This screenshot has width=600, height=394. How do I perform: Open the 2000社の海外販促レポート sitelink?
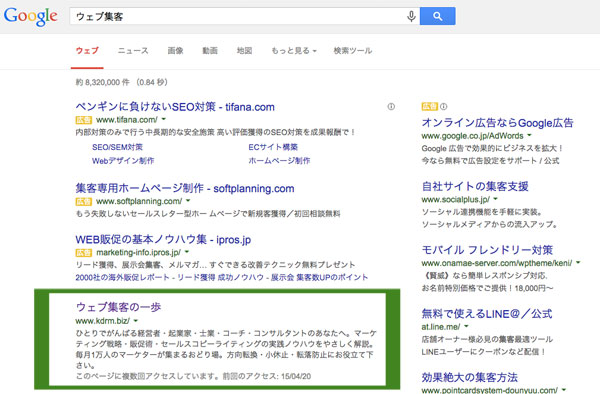(122, 277)
